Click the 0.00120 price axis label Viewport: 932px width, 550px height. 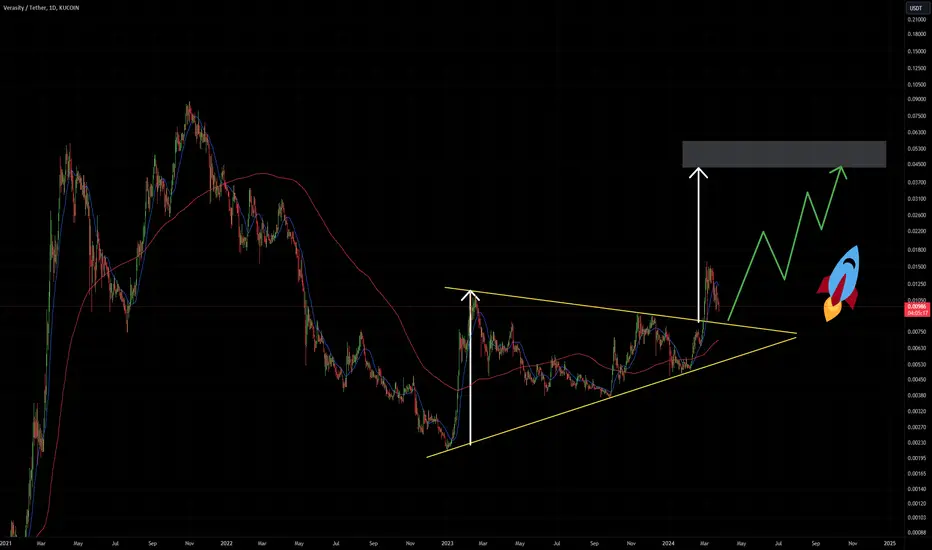(x=917, y=504)
